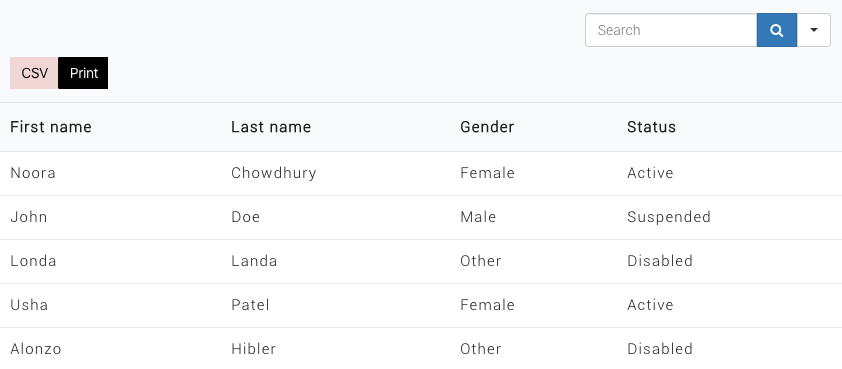
Task: Sort by First name column header
Action: click(51, 127)
